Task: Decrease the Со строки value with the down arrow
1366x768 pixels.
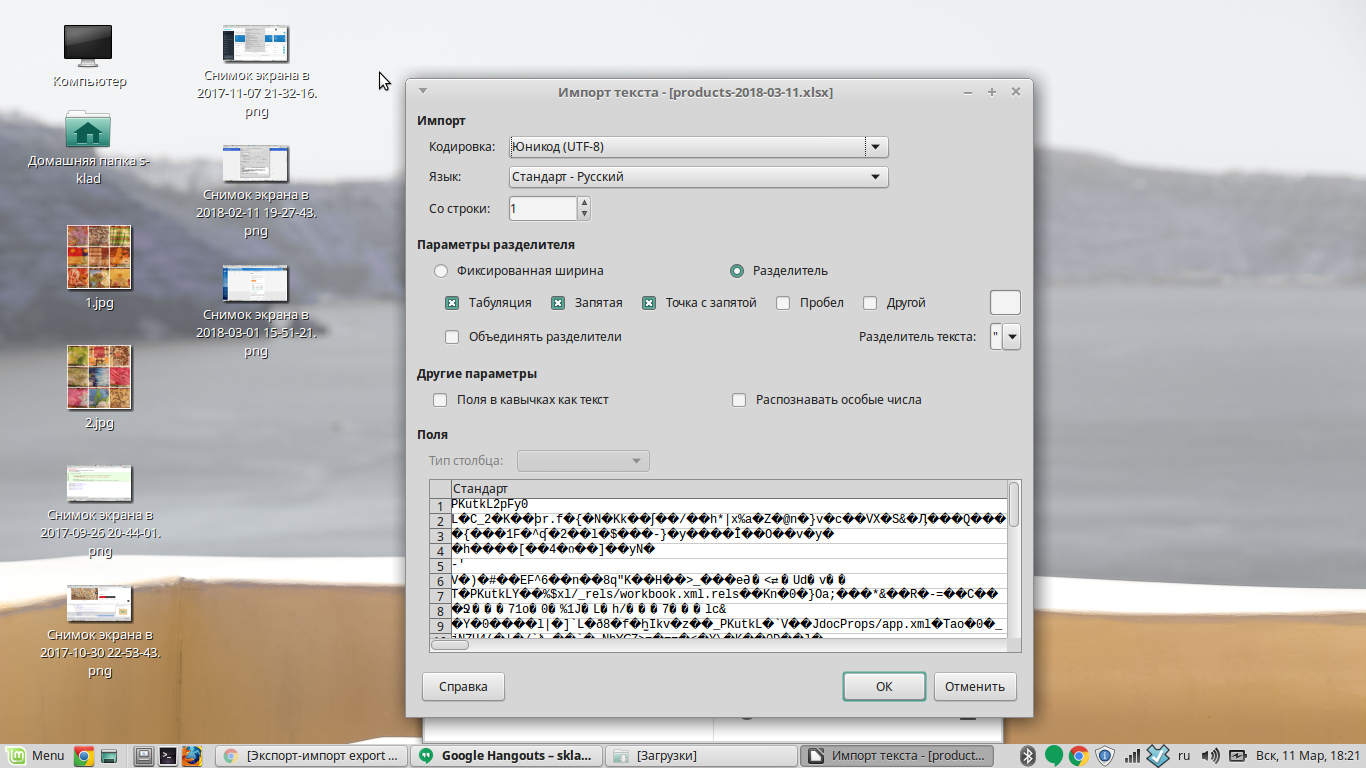Action: point(584,214)
